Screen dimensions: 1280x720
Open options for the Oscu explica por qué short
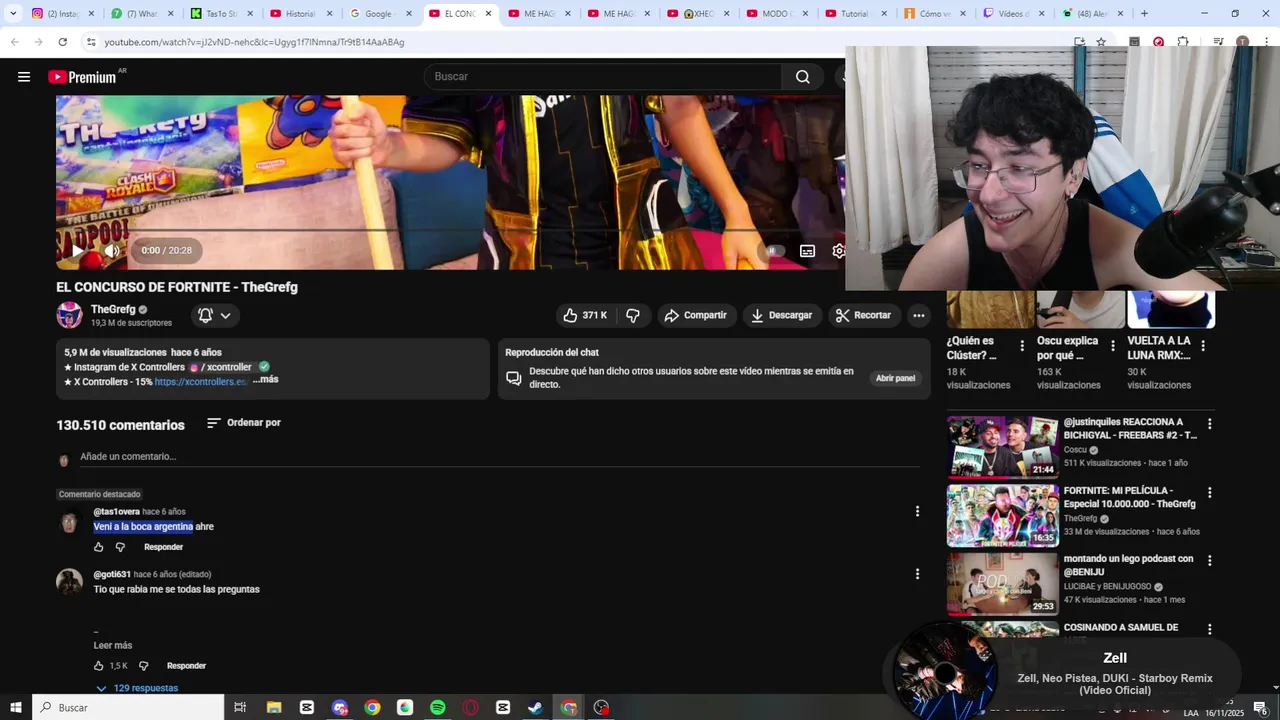1112,346
